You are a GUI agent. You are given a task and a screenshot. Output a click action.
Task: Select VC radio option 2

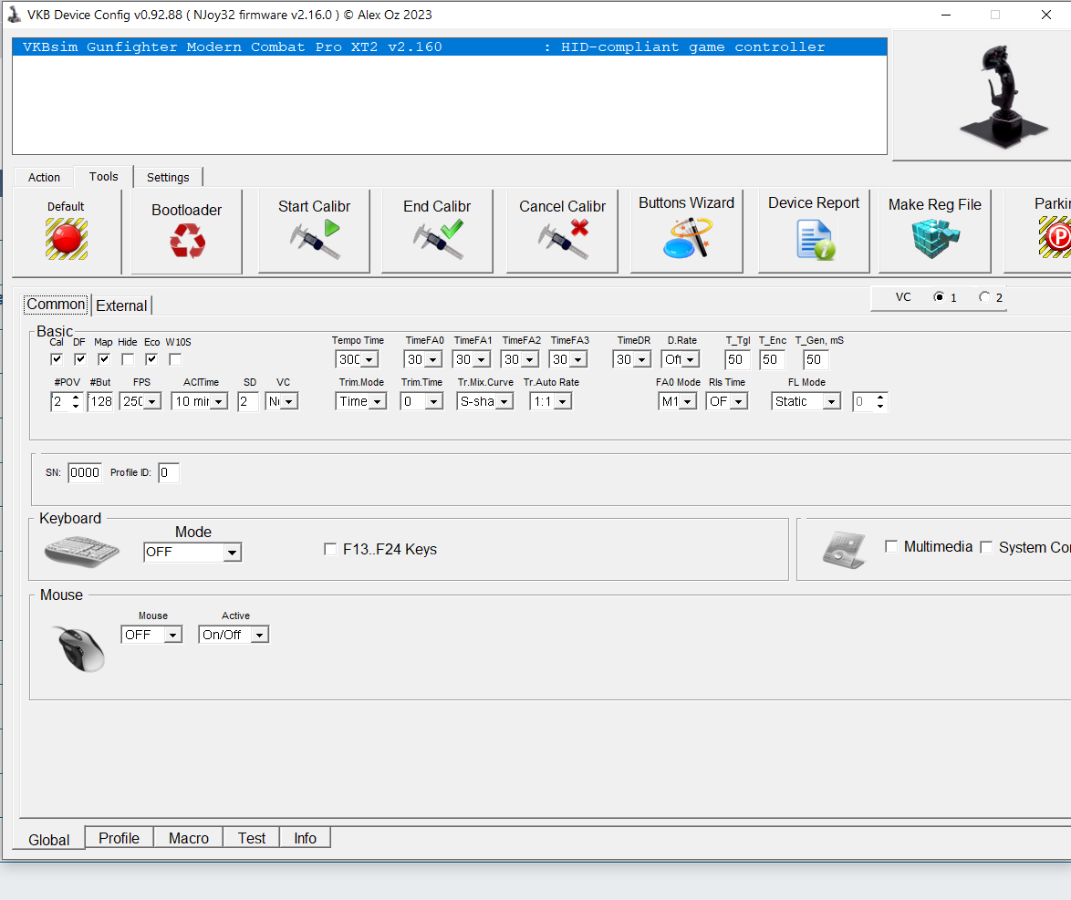984,297
